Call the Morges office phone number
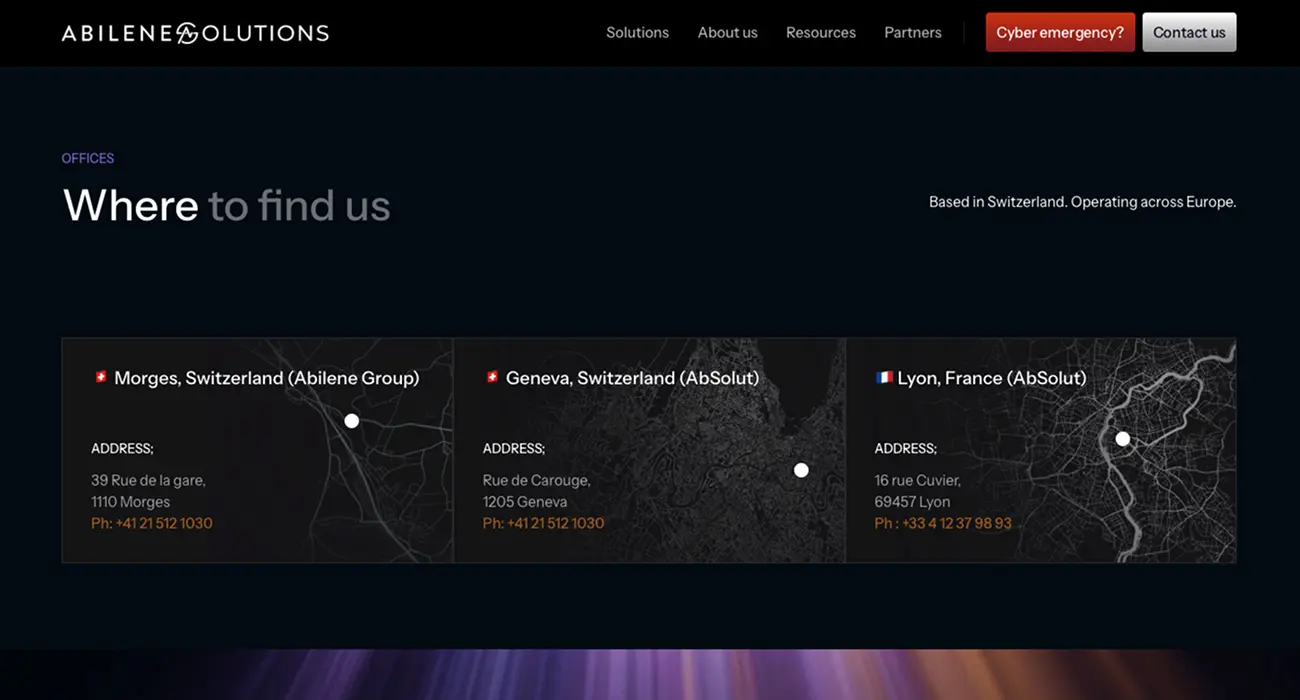This screenshot has width=1300, height=700. coord(152,523)
